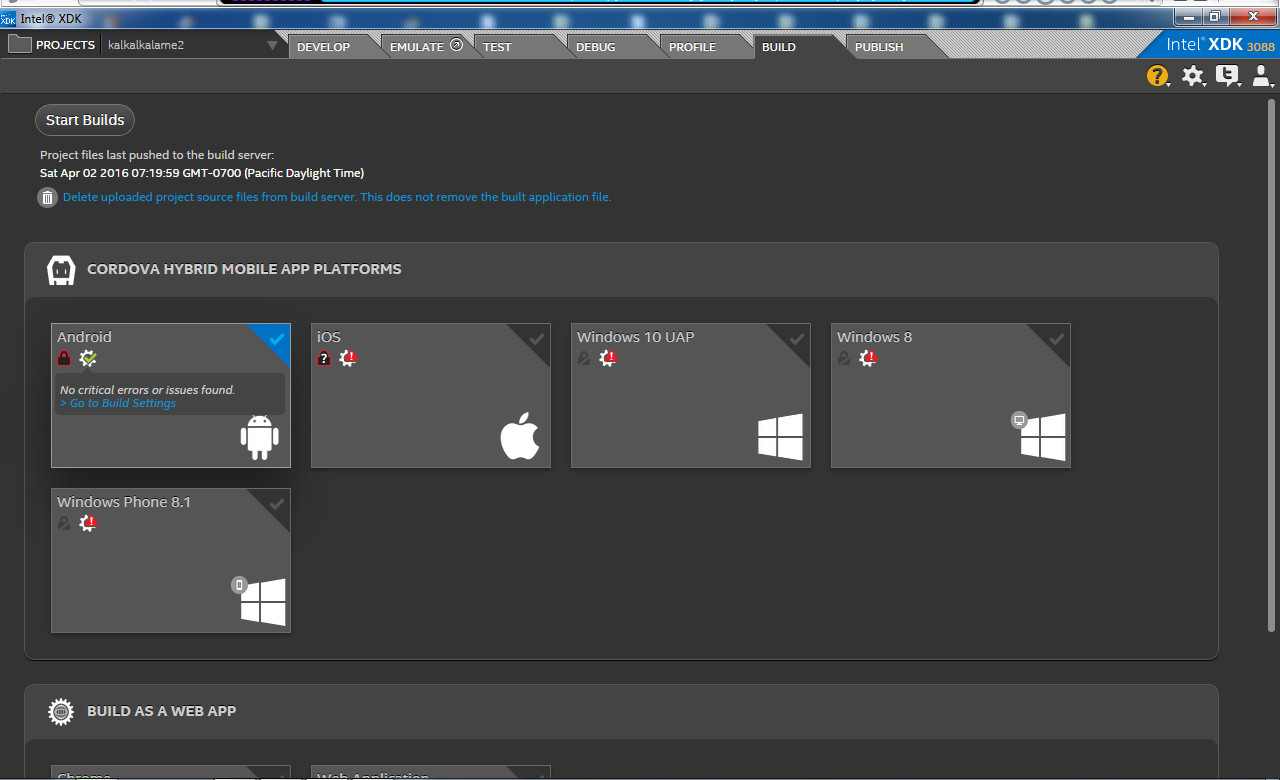Image resolution: width=1280 pixels, height=780 pixels.
Task: Click the CORDOVA HYBRID MOBILE APP PLATFORMS heading
Action: click(x=244, y=270)
